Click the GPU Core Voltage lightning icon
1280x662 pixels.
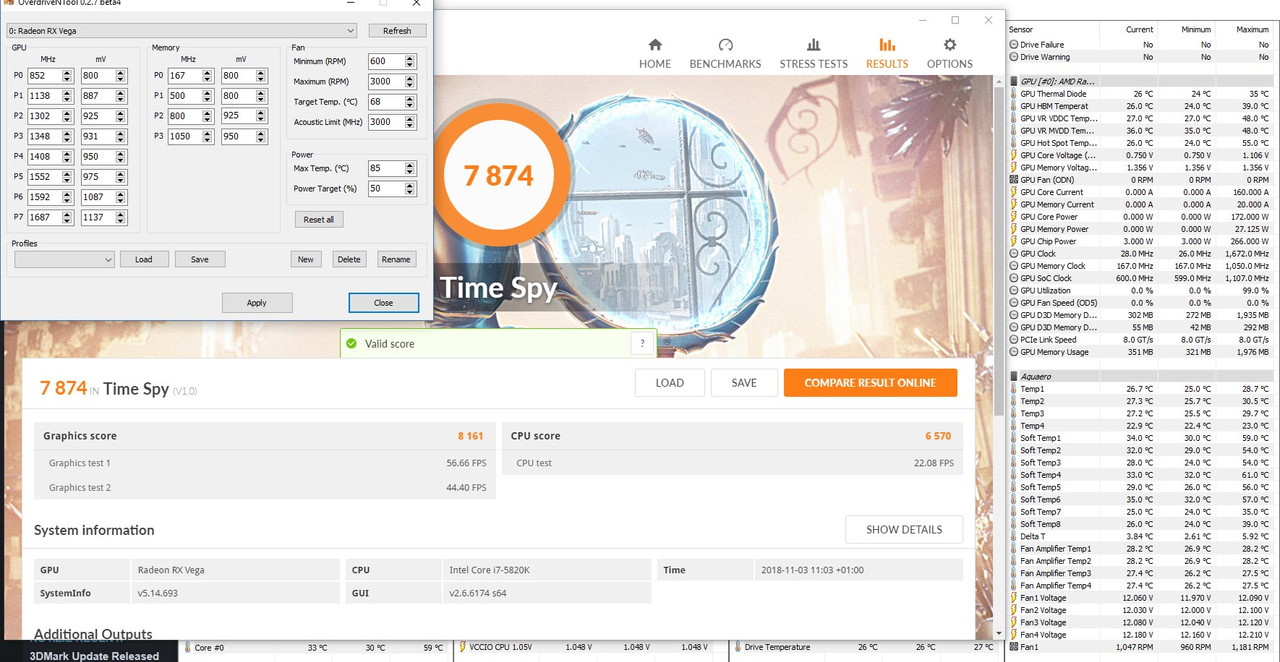[1014, 155]
